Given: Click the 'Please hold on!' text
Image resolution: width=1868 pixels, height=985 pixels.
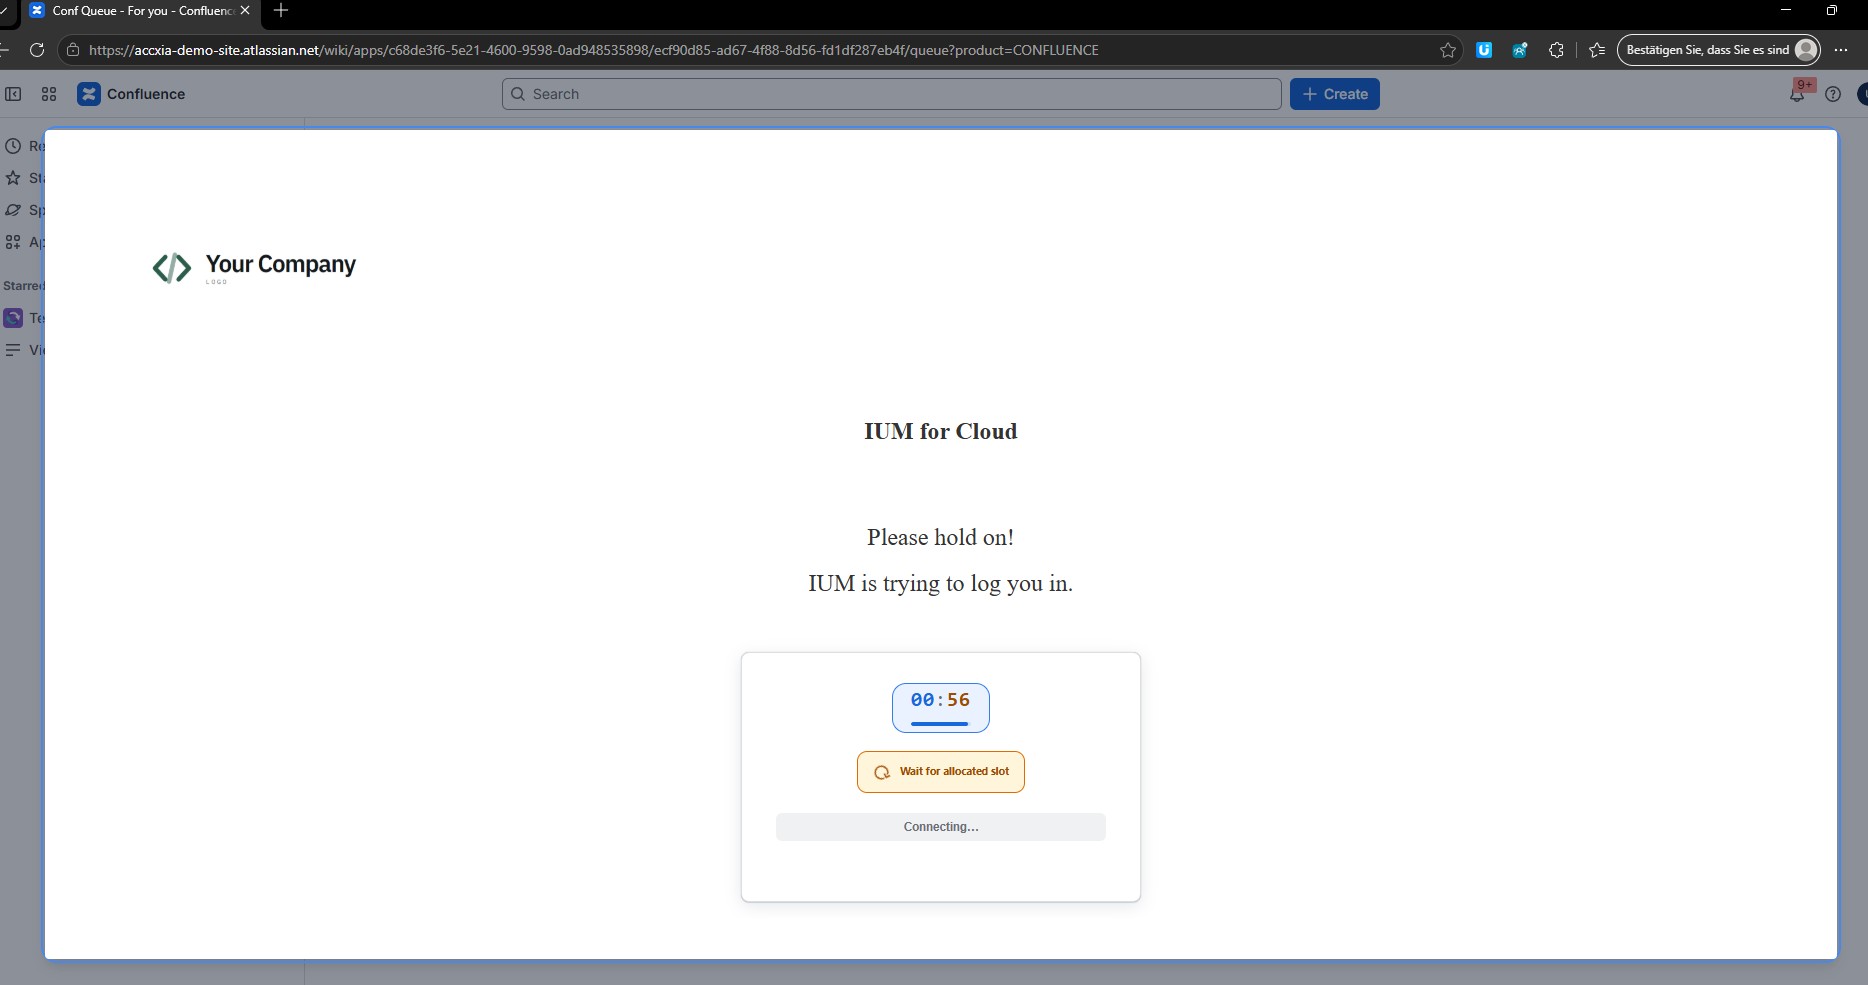Looking at the screenshot, I should click(940, 537).
